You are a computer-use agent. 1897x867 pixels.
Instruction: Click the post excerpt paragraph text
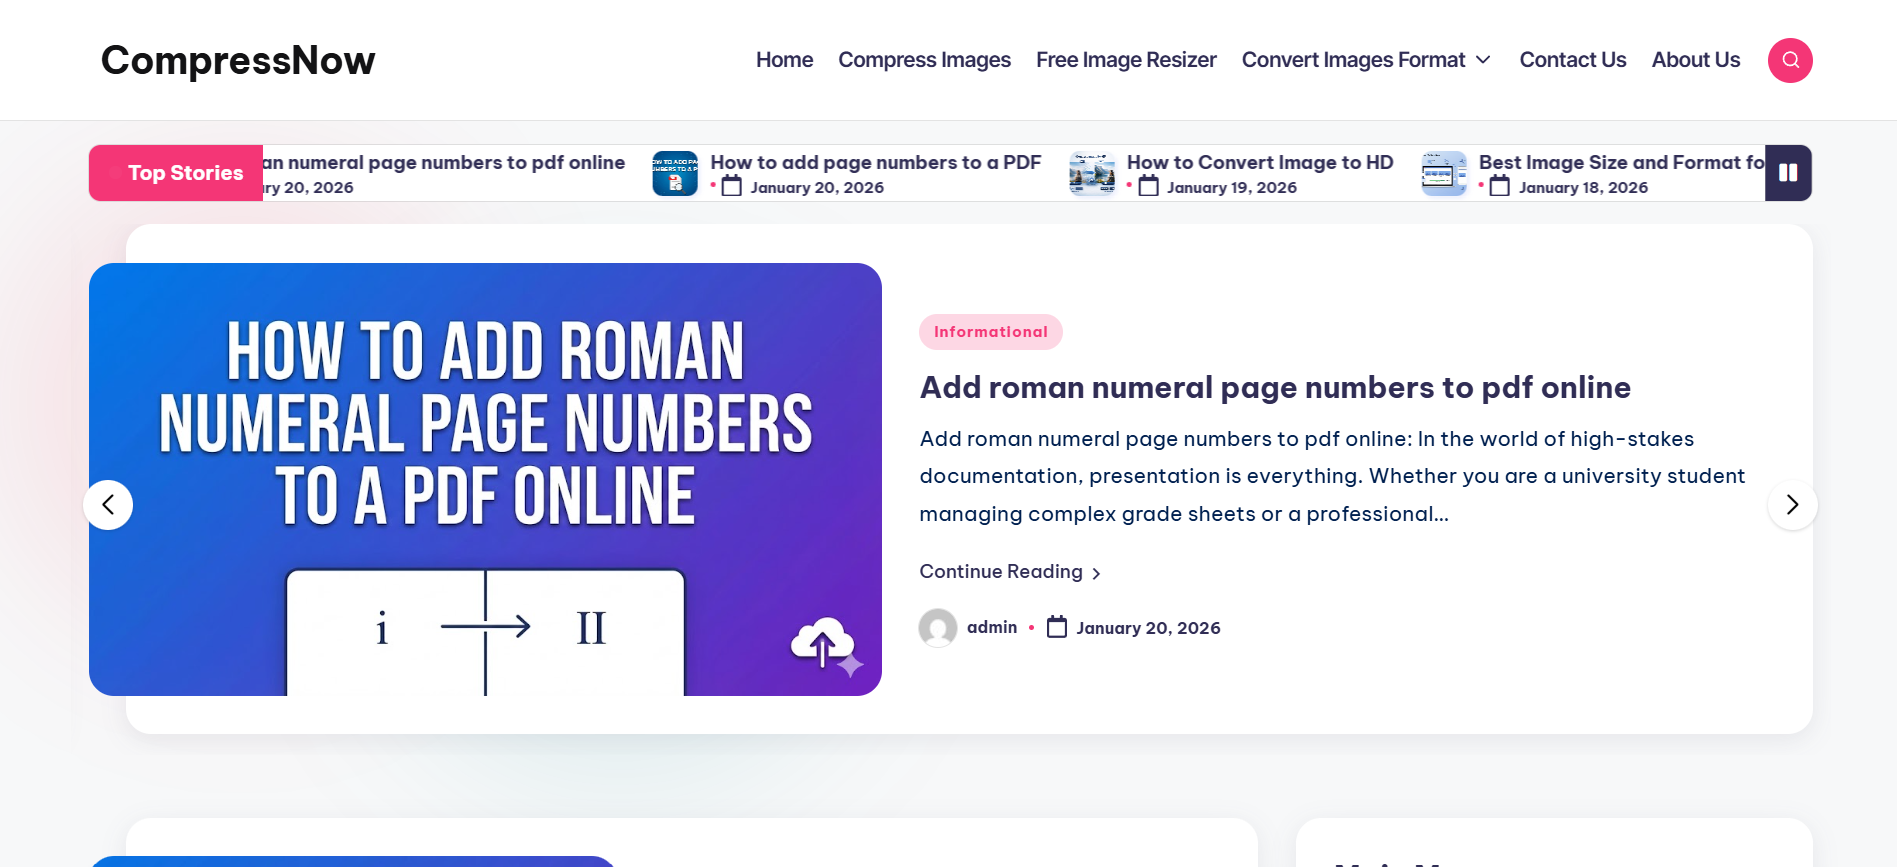tap(1332, 476)
